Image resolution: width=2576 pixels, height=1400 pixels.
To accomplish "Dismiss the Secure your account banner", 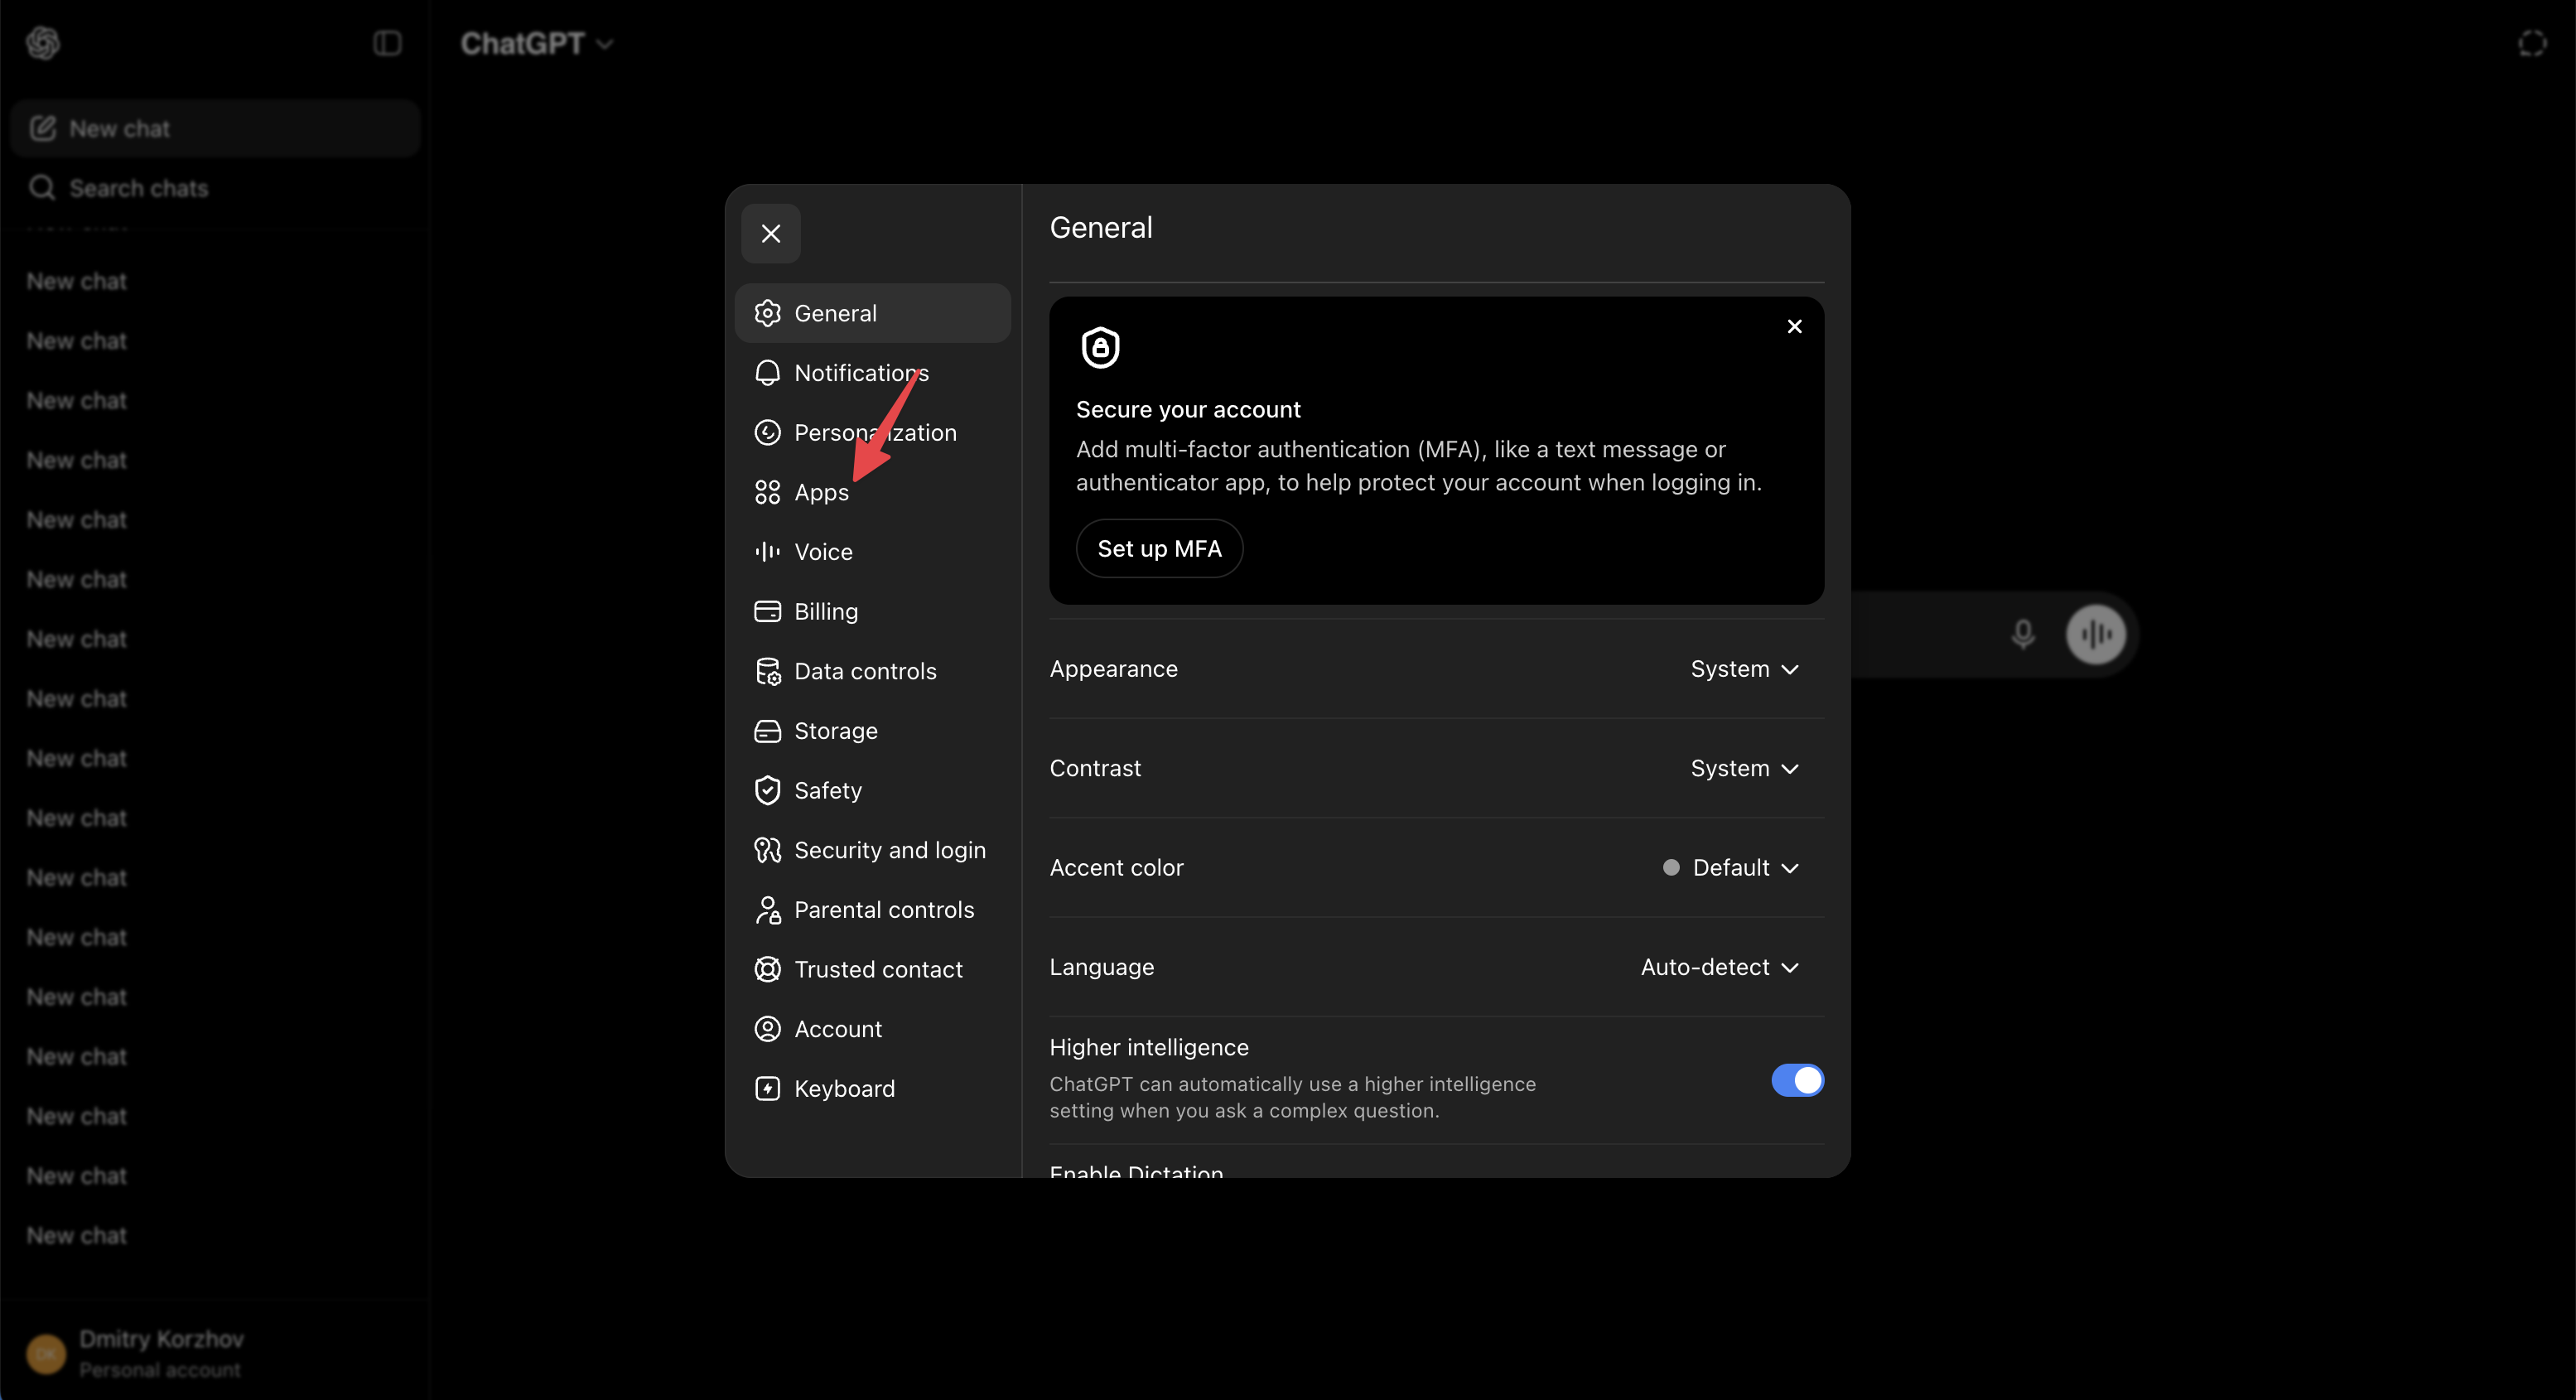I will point(1794,326).
